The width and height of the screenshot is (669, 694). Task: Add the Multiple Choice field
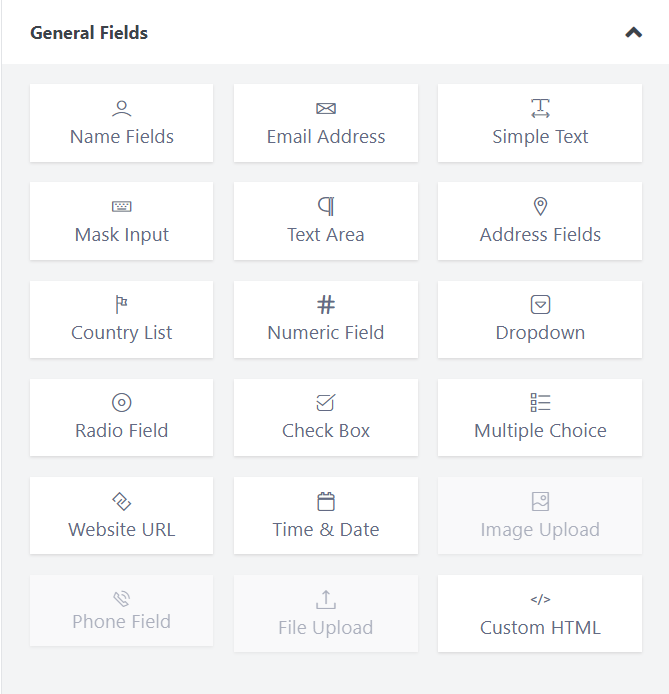pyautogui.click(x=540, y=417)
